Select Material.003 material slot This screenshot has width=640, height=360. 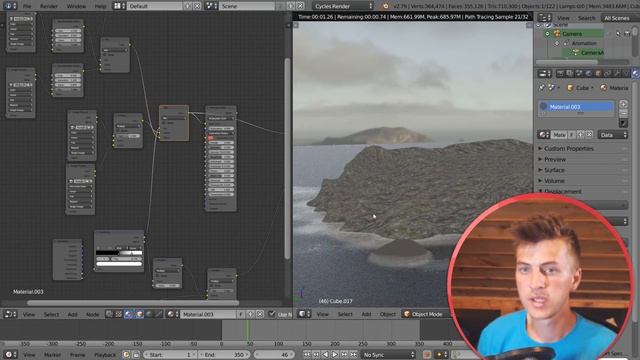tap(576, 107)
